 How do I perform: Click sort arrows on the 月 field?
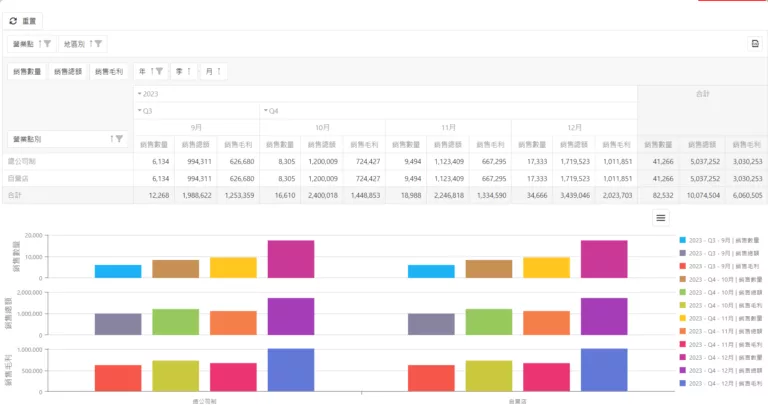click(218, 71)
